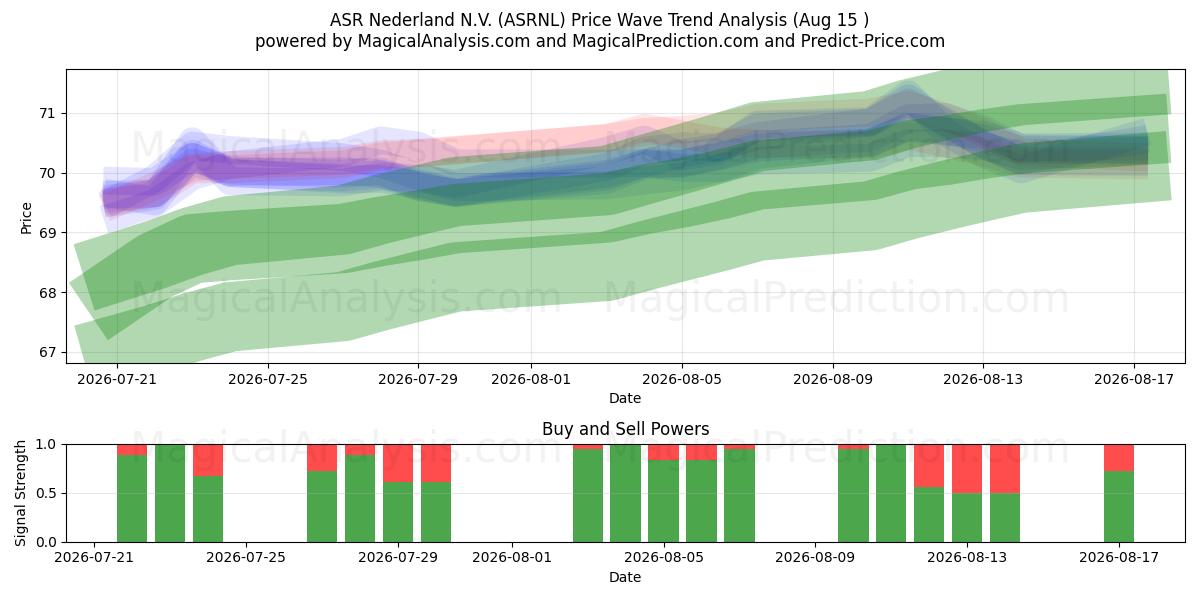Click the 2026-08-09 tick under the Buy and Sell Powers chart

coord(815,558)
